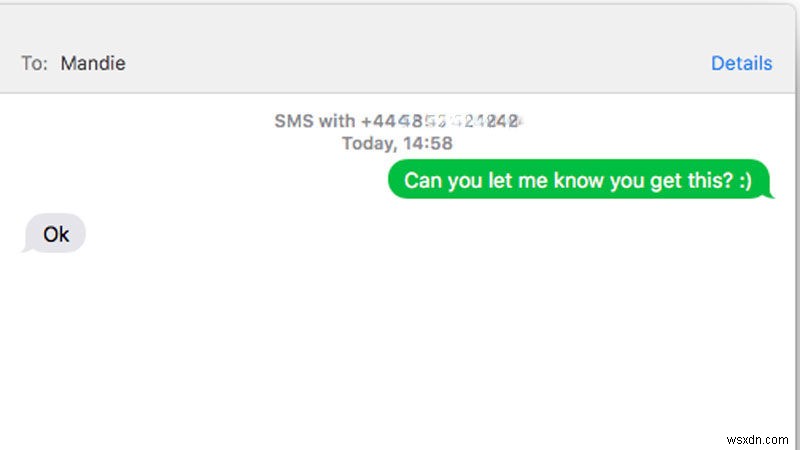Select the green sent message bubble
This screenshot has width=800, height=450.
click(577, 181)
